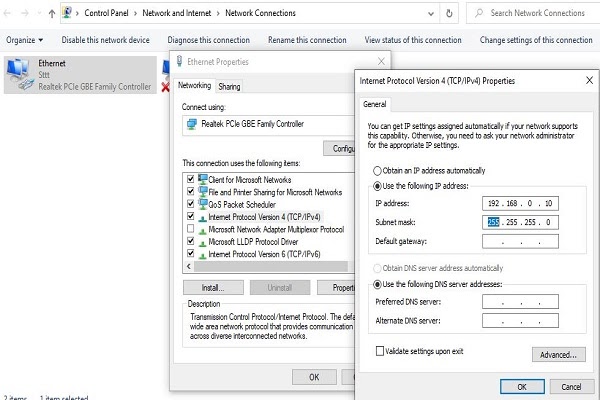
Task: Click QoS Packet Scheduler item icon
Action: (x=202, y=204)
